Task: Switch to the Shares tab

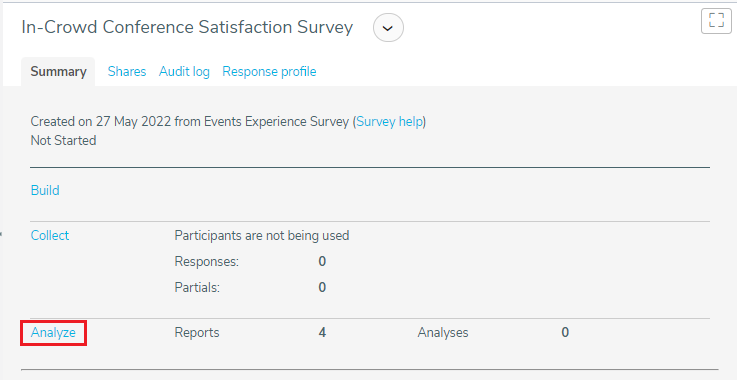Action: click(x=127, y=71)
